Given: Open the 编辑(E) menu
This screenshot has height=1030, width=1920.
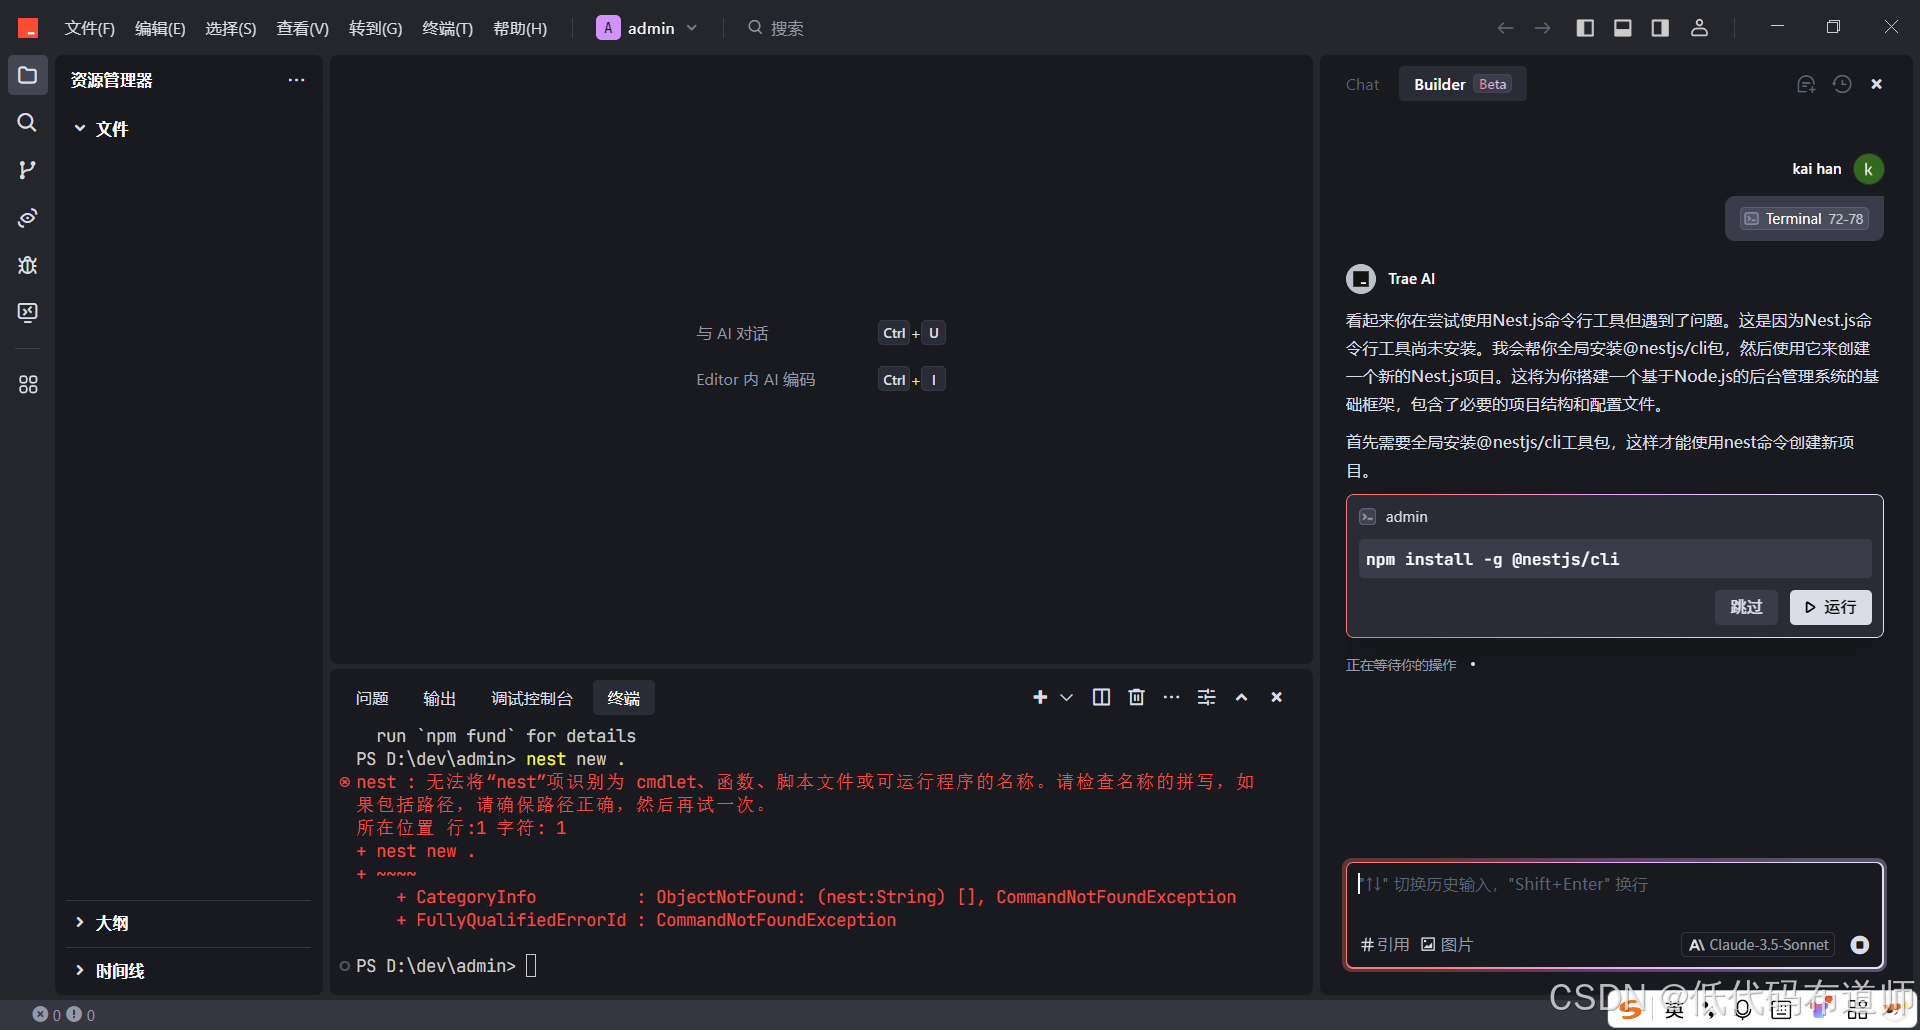Looking at the screenshot, I should point(160,28).
